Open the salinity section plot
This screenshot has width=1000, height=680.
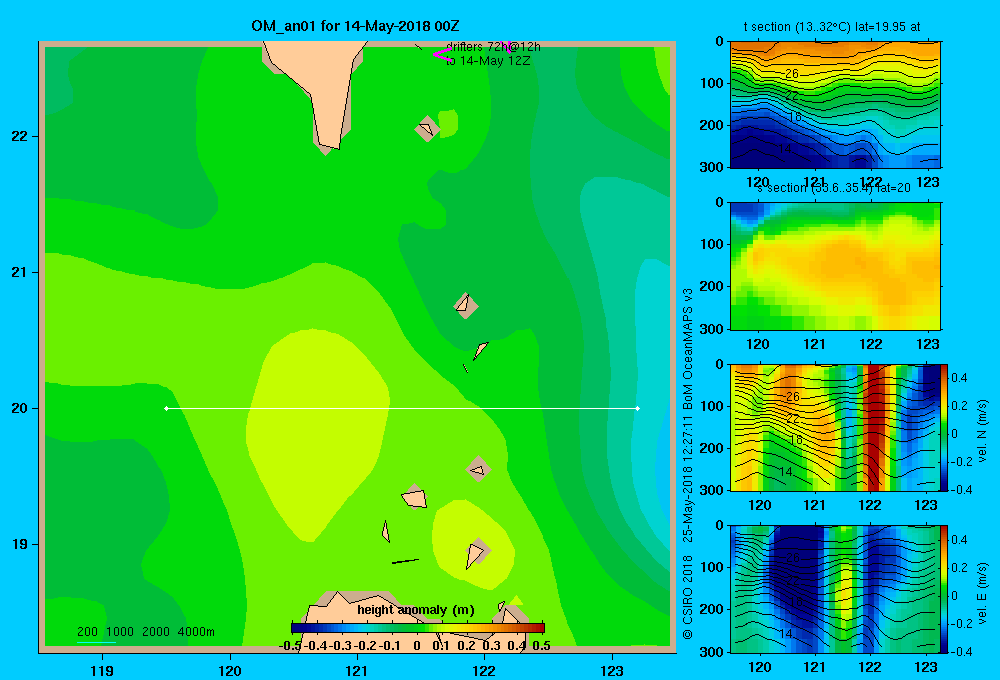pyautogui.click(x=835, y=266)
